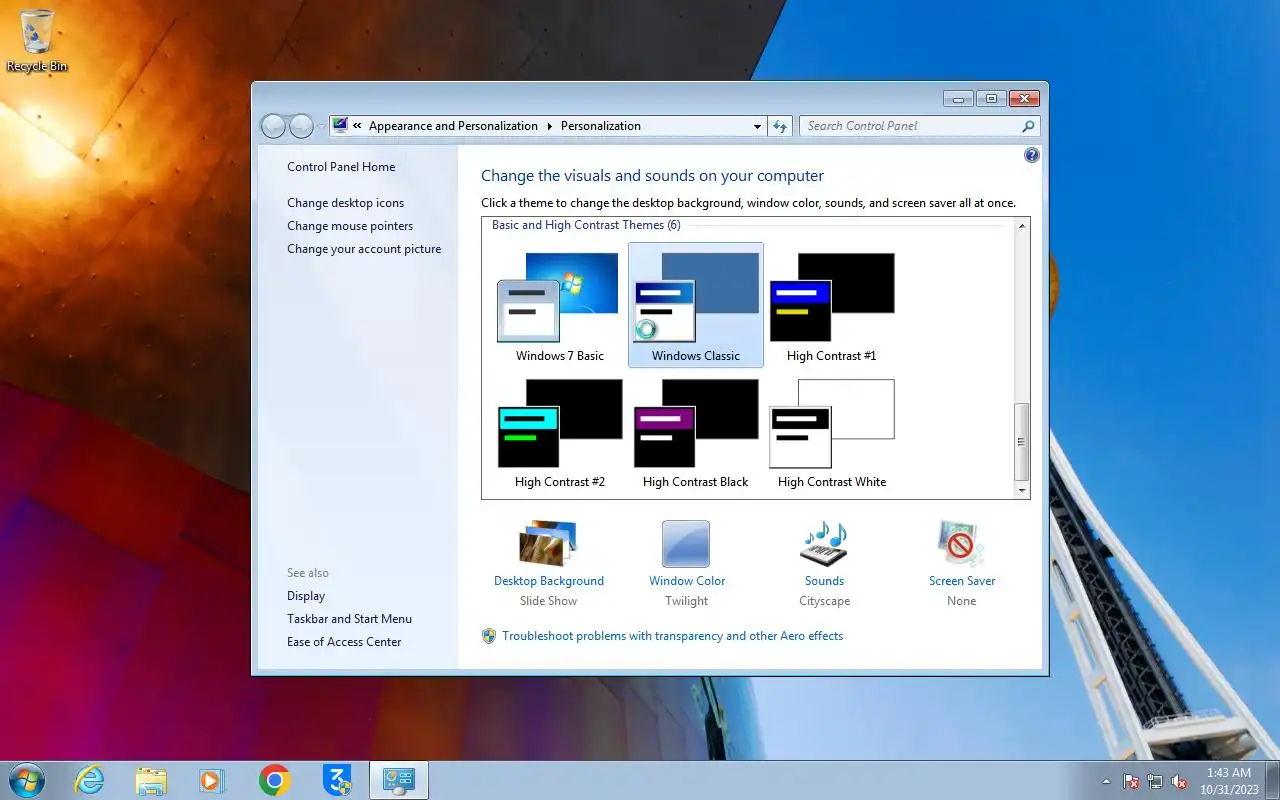The image size is (1280, 800).
Task: Click the refresh button beside address bar
Action: pos(780,126)
